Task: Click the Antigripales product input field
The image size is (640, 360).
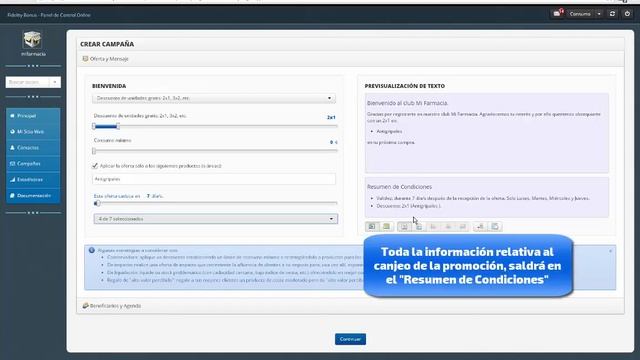Action: [x=214, y=179]
